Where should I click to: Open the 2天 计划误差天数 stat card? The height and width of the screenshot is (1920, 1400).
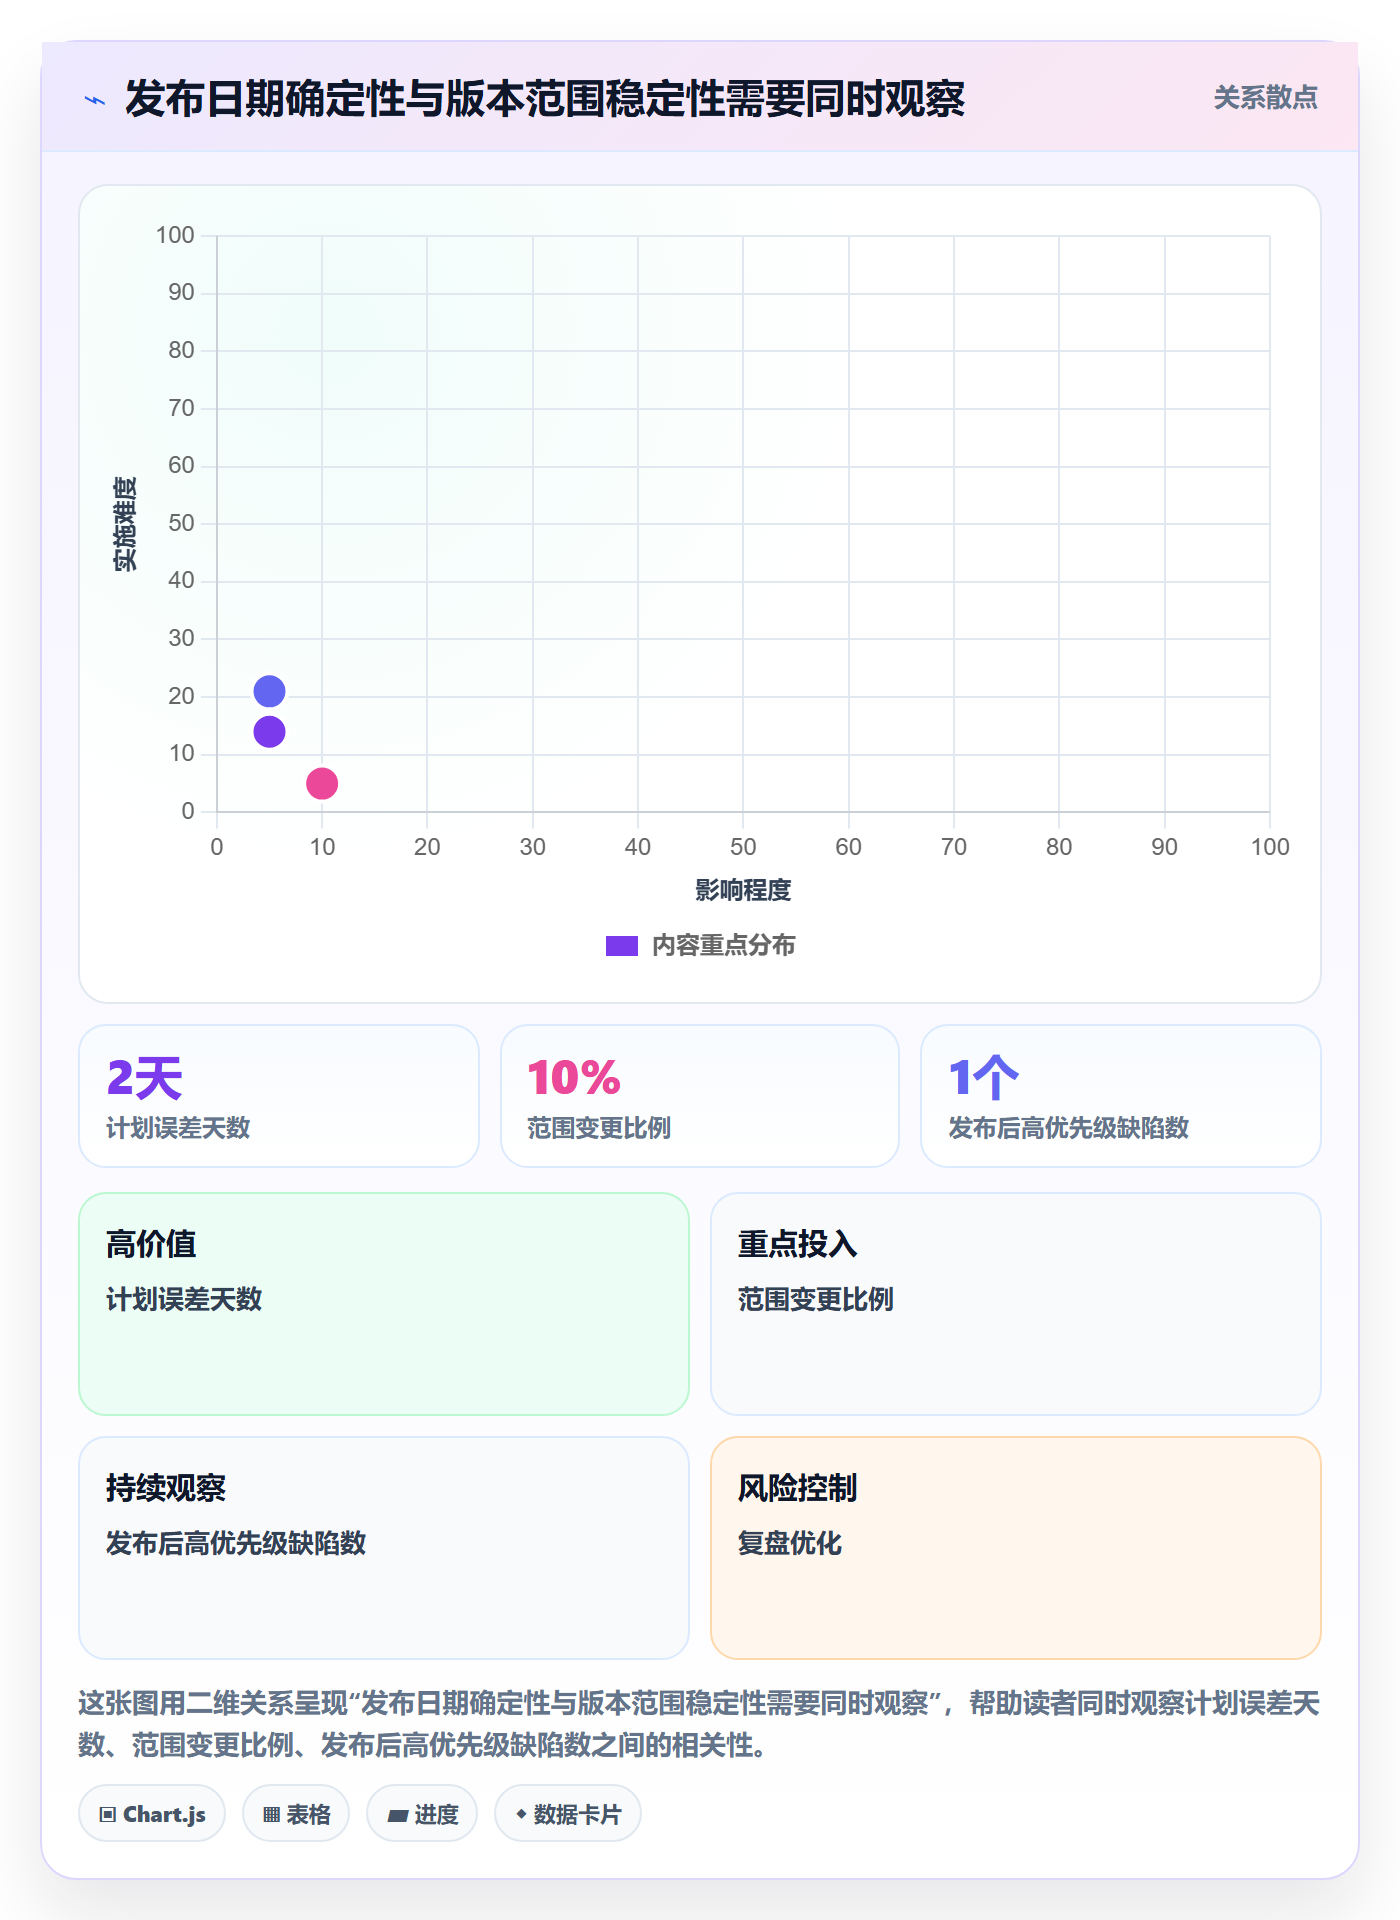point(279,1096)
